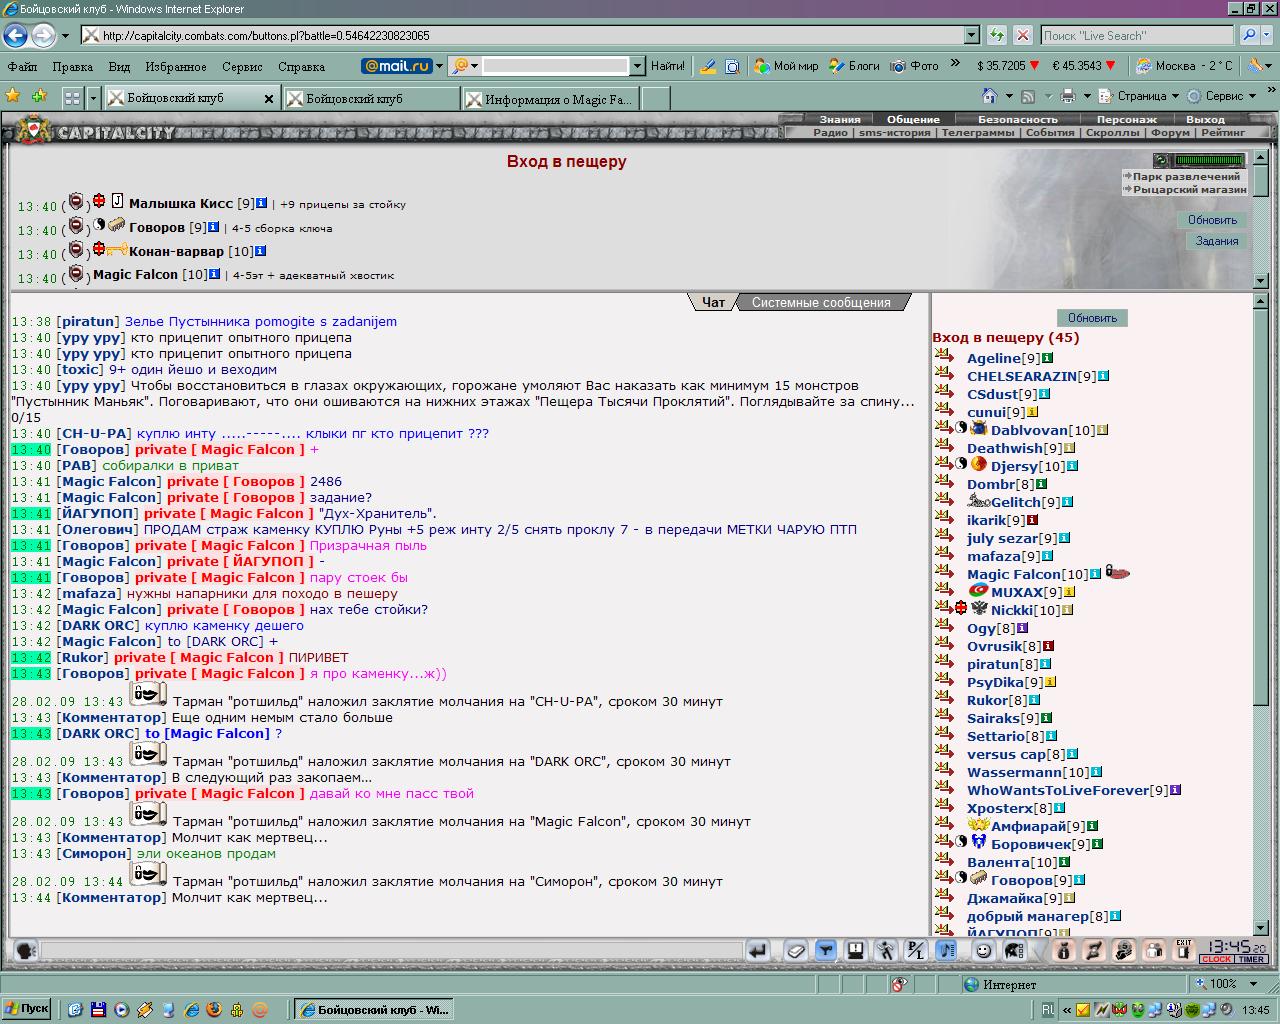Open the browser zoom level dropdown at 100%
Viewport: 1280px width, 1024px height.
coord(1254,984)
